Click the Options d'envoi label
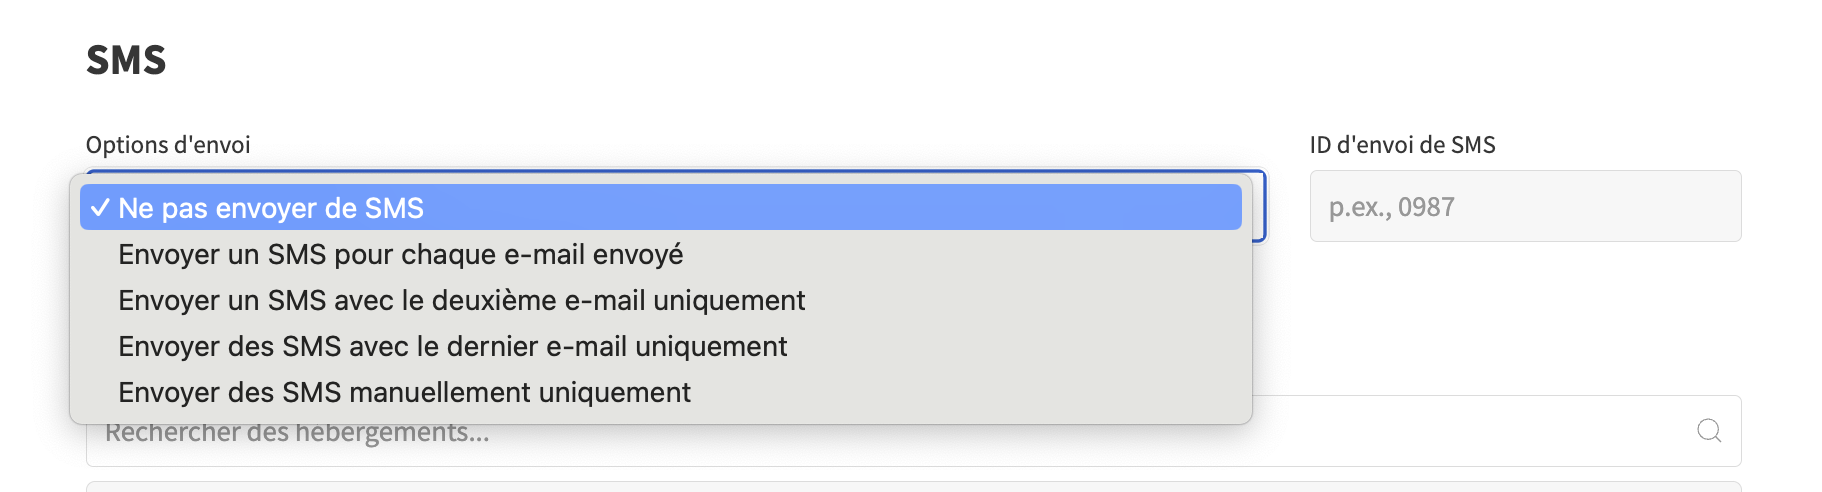The width and height of the screenshot is (1822, 492). pos(168,145)
